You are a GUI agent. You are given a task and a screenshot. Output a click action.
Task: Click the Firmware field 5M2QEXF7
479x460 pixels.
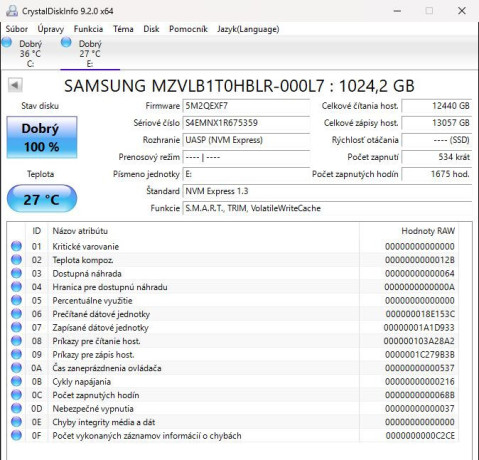(x=246, y=106)
